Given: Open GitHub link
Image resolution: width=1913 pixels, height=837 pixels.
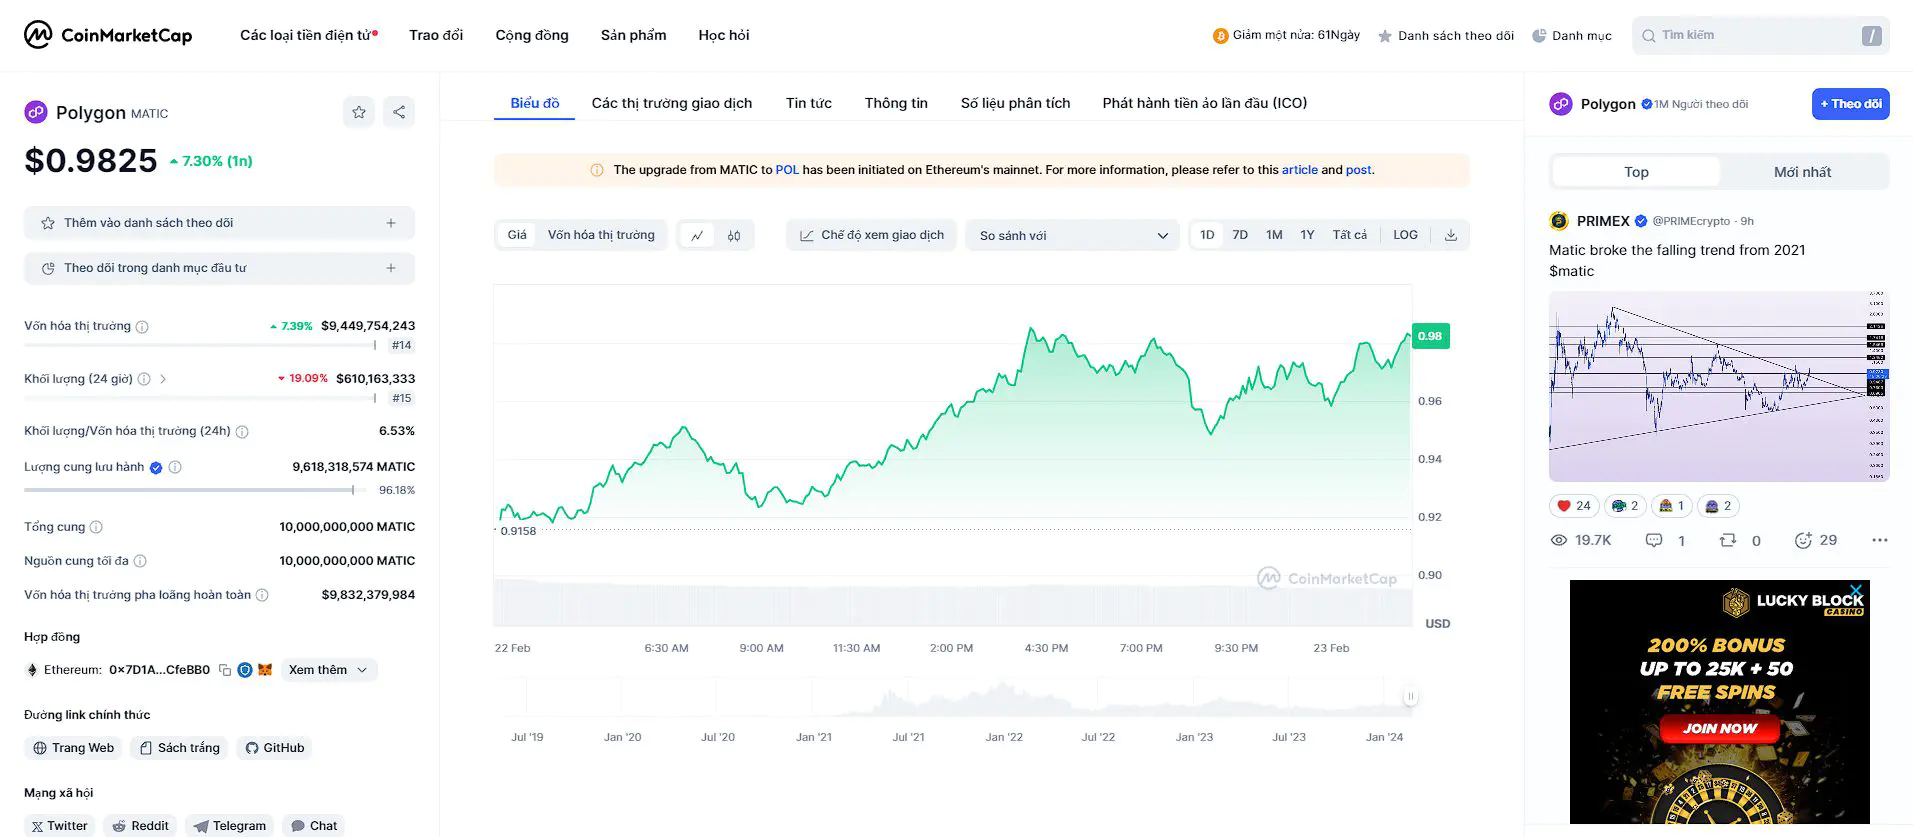Looking at the screenshot, I should point(274,748).
